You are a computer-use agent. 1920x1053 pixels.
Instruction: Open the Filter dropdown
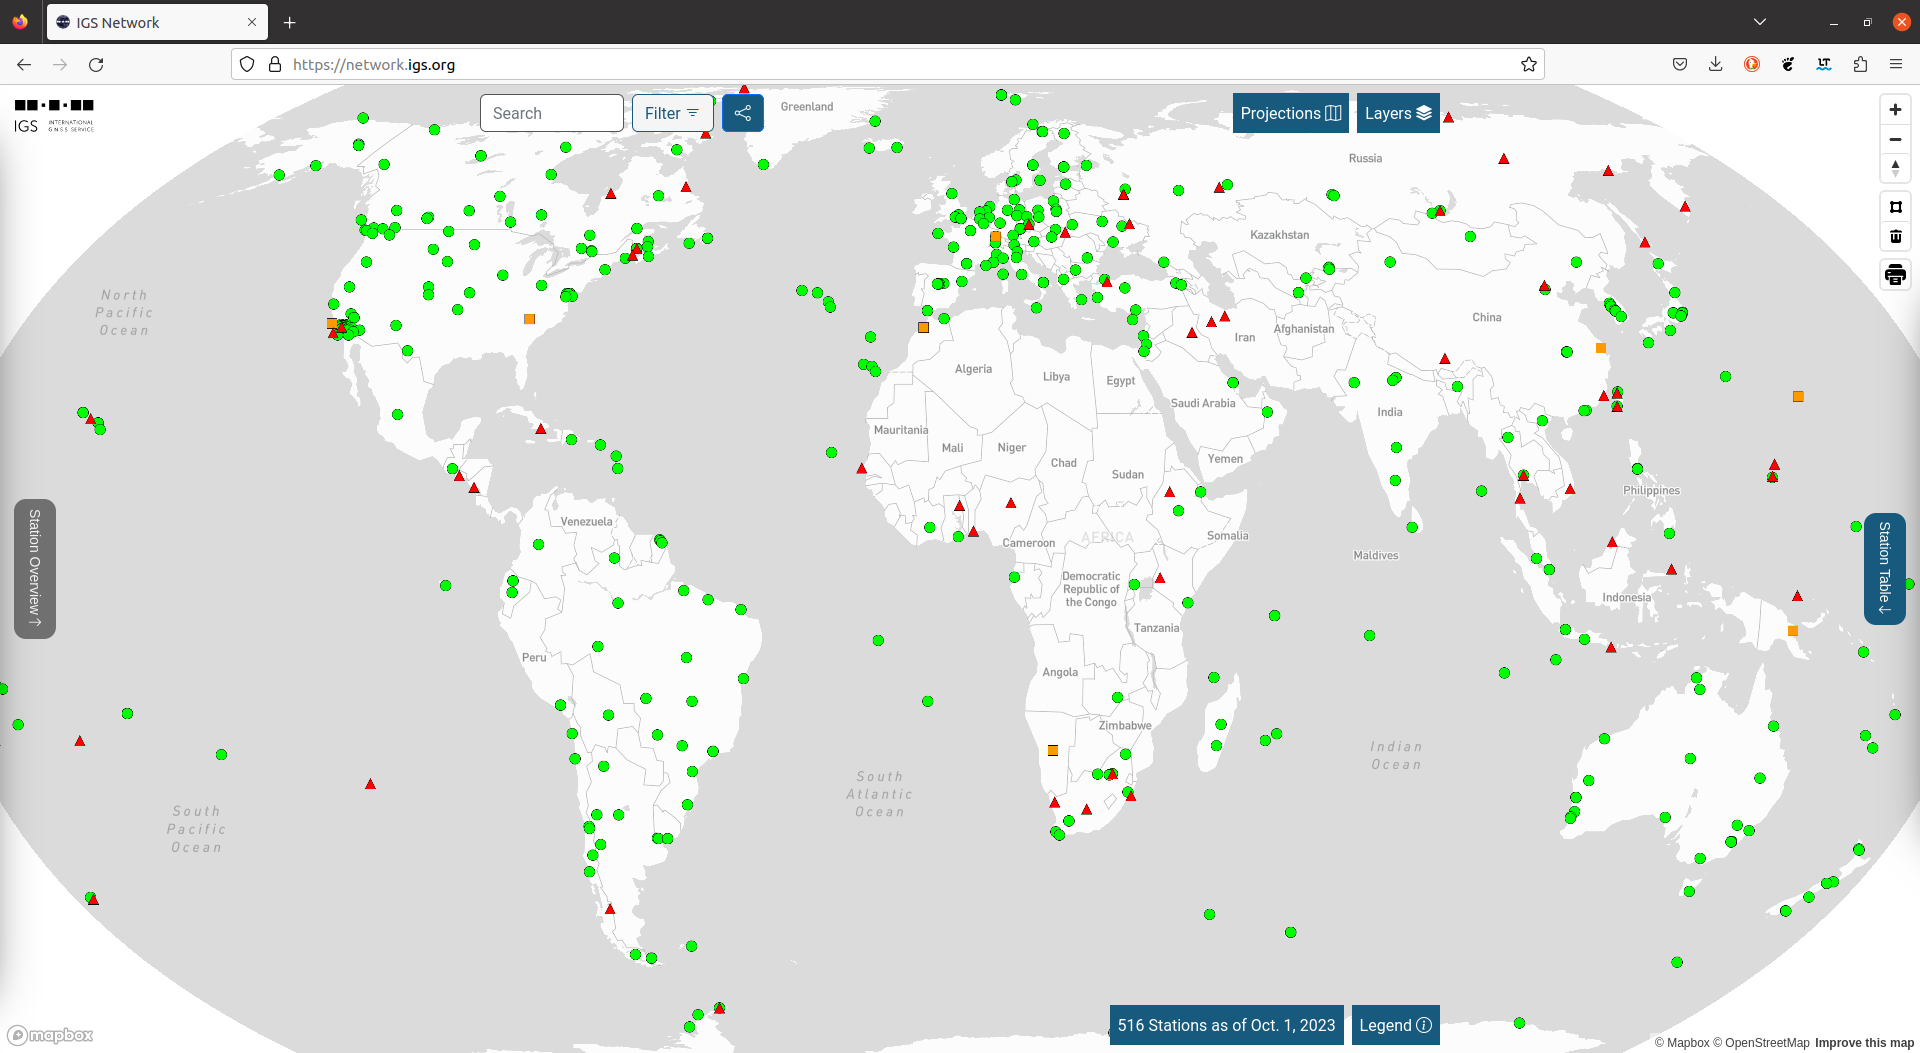pos(672,113)
